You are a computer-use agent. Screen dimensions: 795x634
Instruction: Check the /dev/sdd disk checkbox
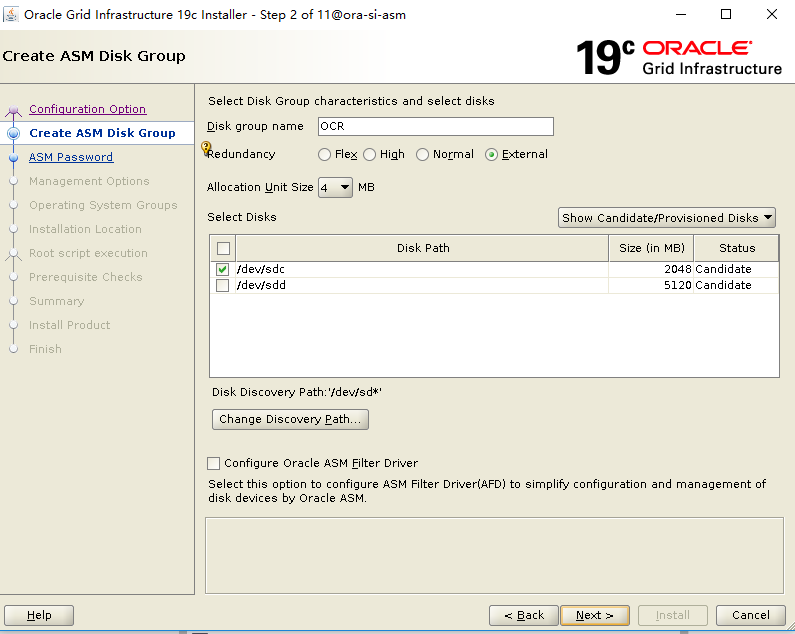(x=222, y=286)
